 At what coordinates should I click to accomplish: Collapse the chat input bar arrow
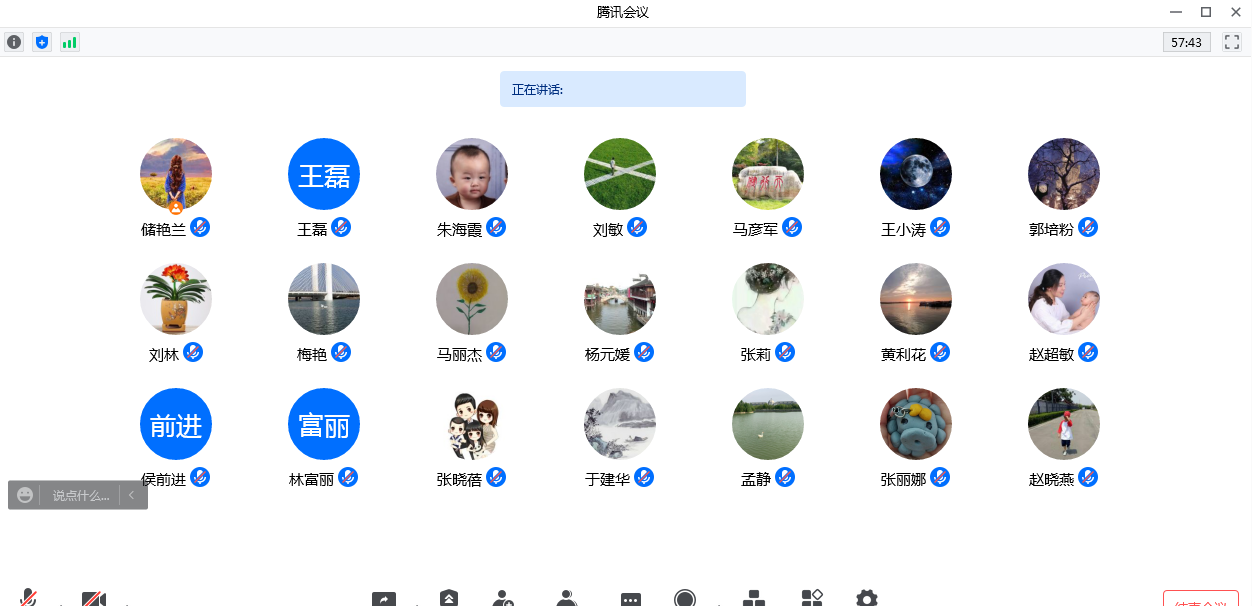click(x=132, y=495)
